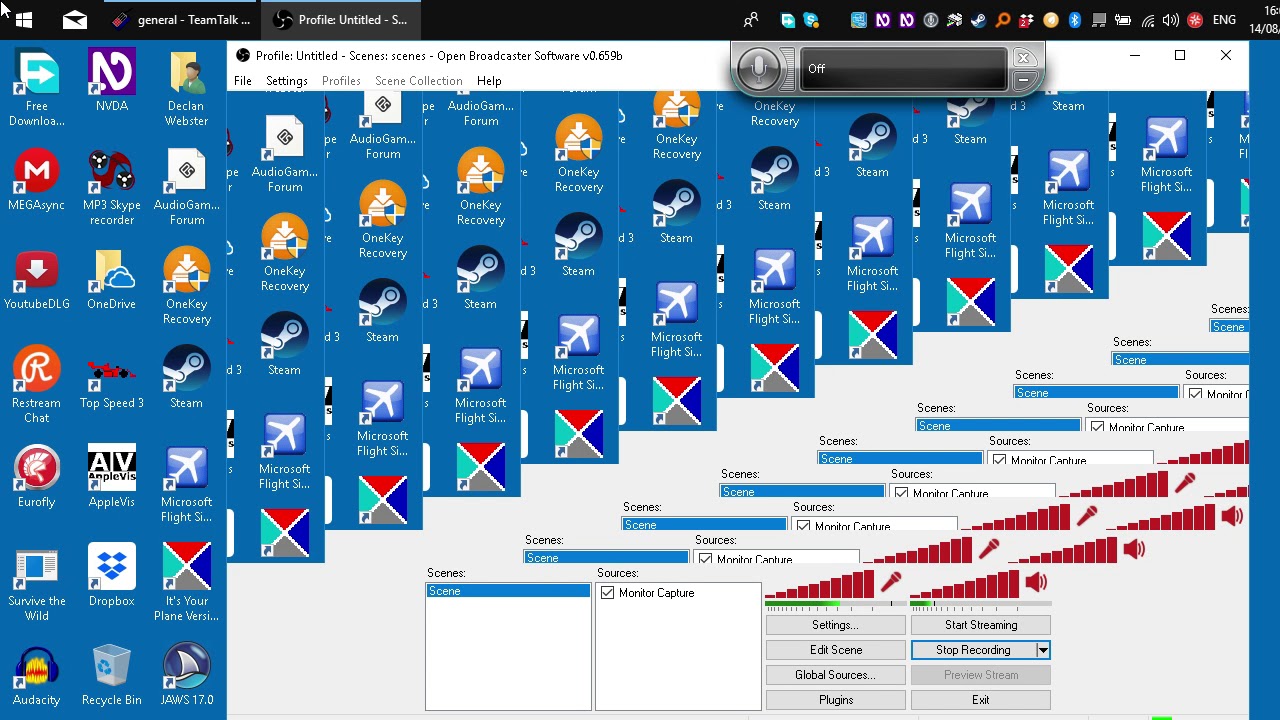1280x720 pixels.
Task: Open the Profiles menu
Action: tap(341, 81)
